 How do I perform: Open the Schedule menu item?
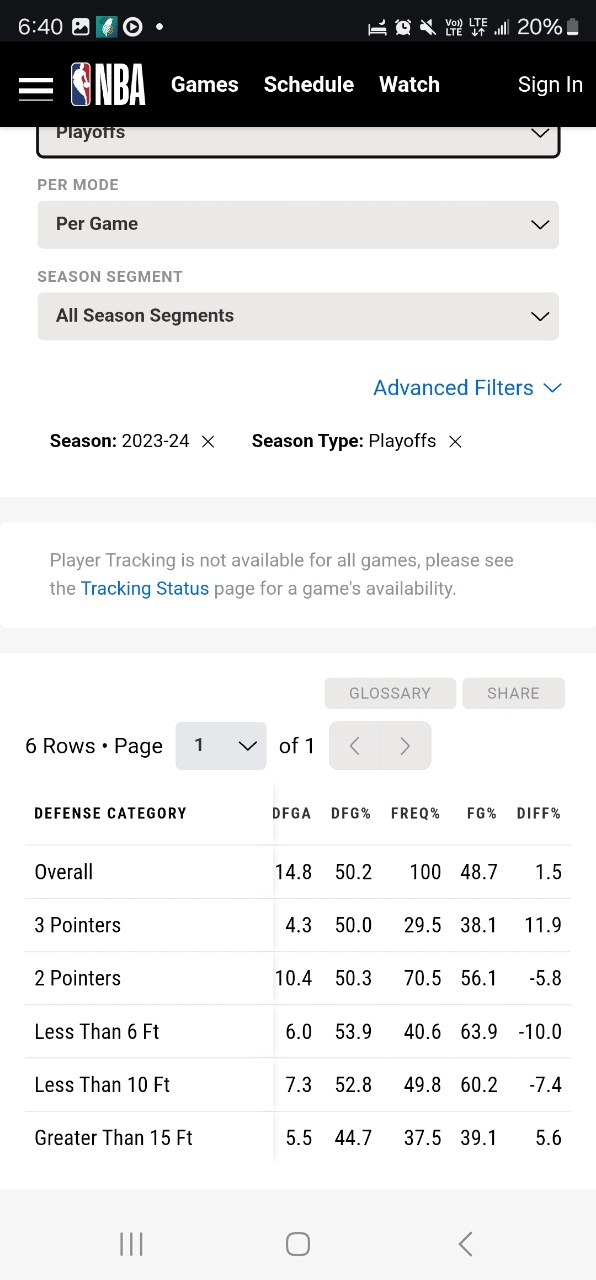[309, 85]
